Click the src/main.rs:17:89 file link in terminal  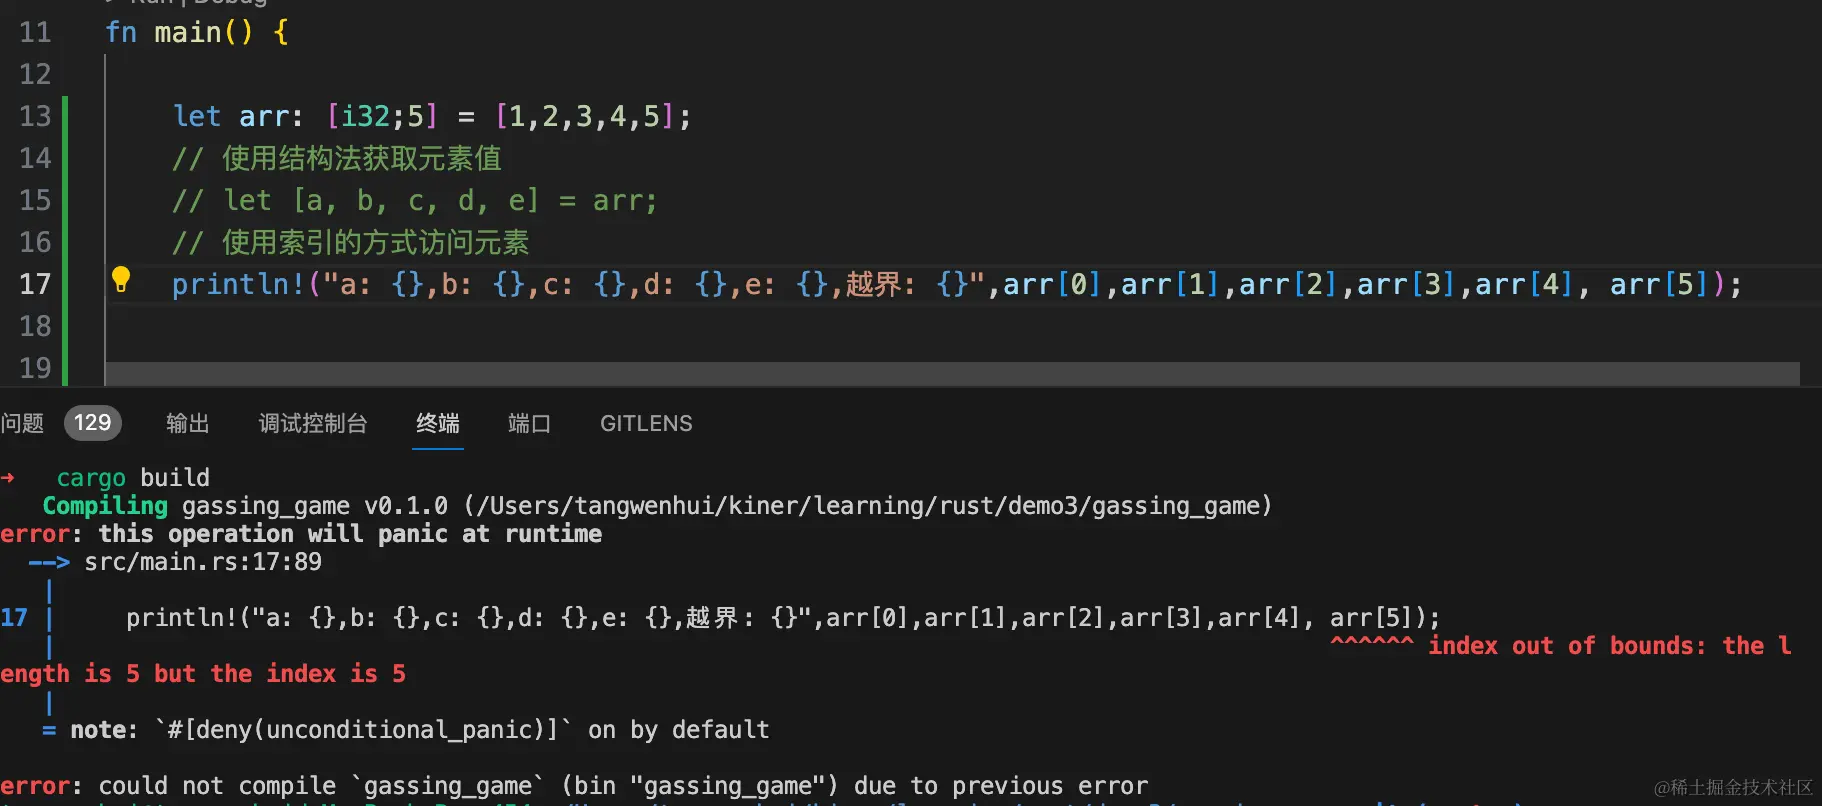tap(203, 562)
